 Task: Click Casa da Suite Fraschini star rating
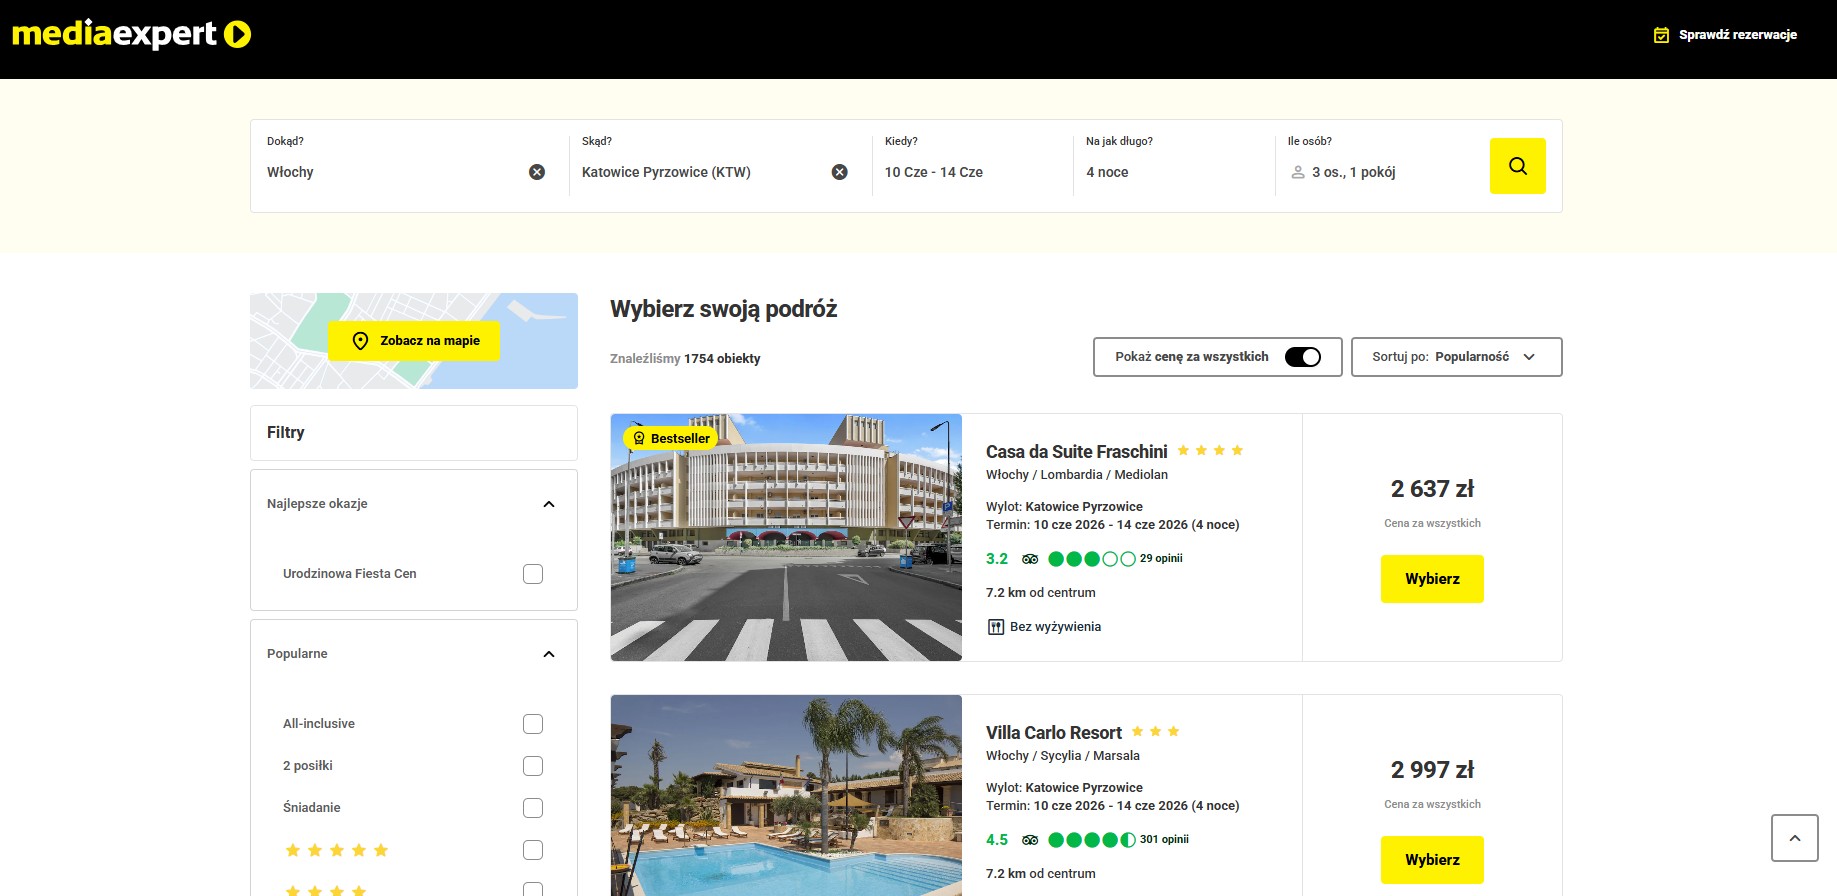coord(1210,451)
